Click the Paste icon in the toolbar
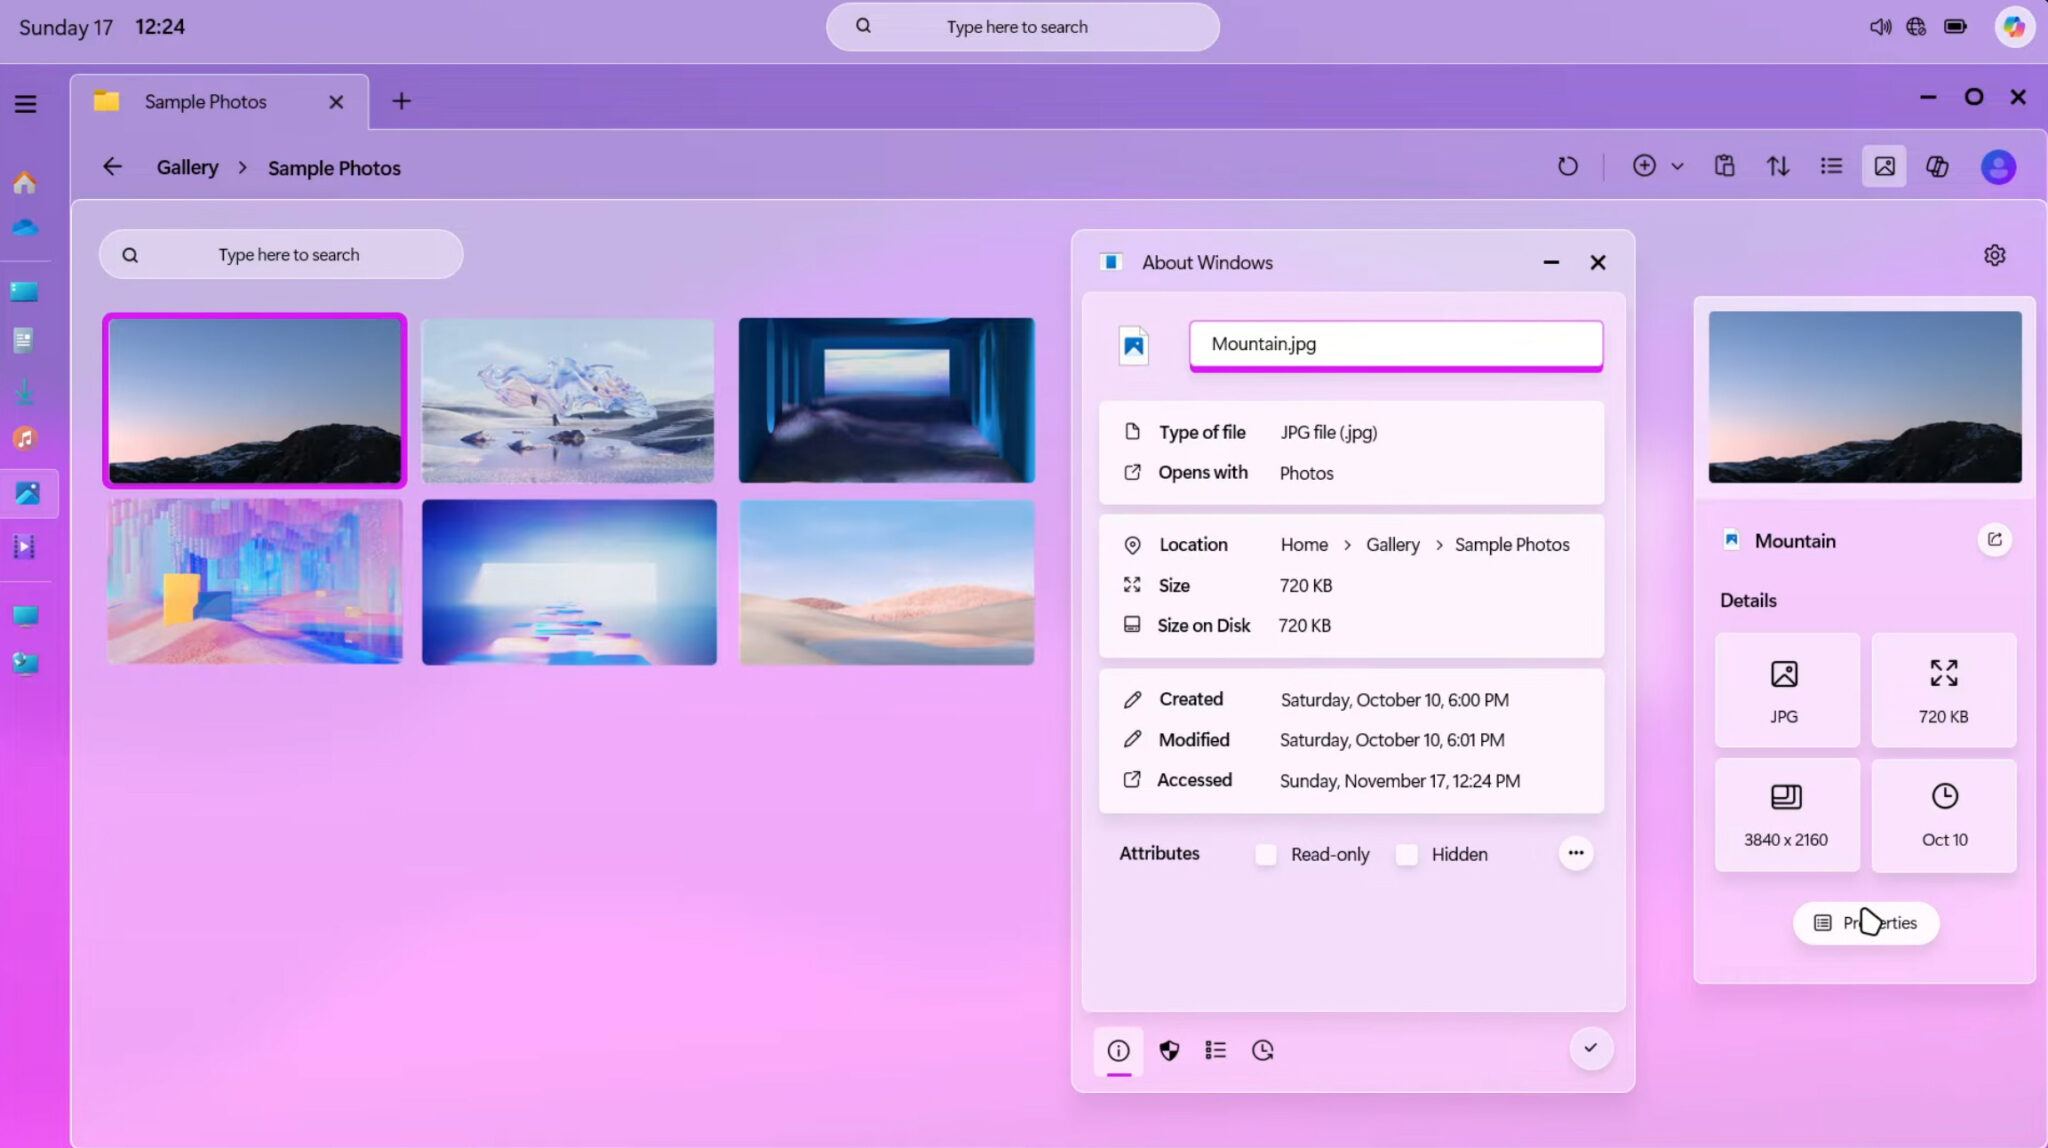 tap(1724, 166)
